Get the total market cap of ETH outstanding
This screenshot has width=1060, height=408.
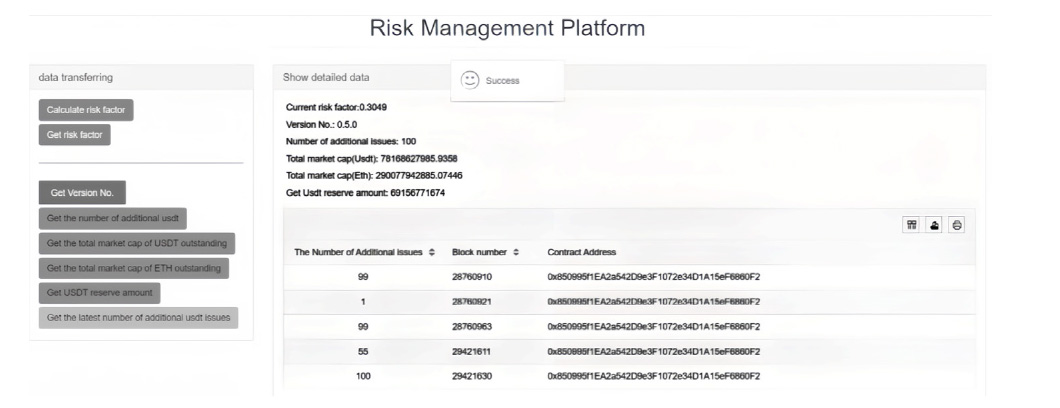point(134,268)
